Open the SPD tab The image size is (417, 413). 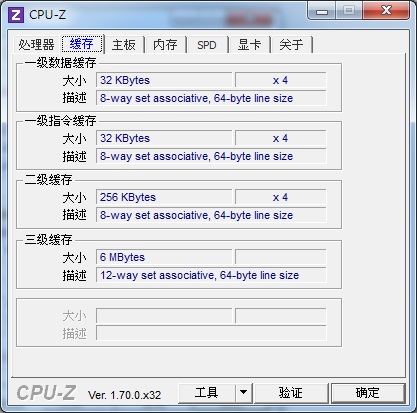pyautogui.click(x=207, y=45)
